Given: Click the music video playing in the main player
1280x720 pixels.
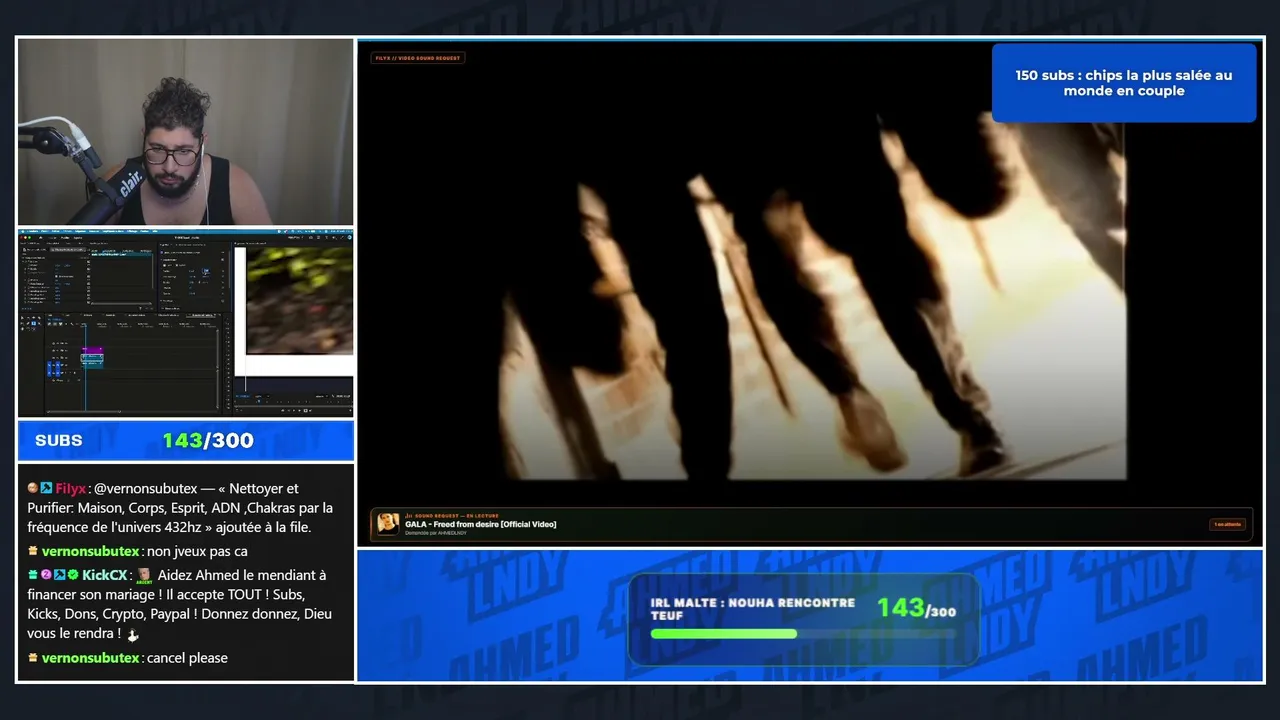Looking at the screenshot, I should (811, 295).
